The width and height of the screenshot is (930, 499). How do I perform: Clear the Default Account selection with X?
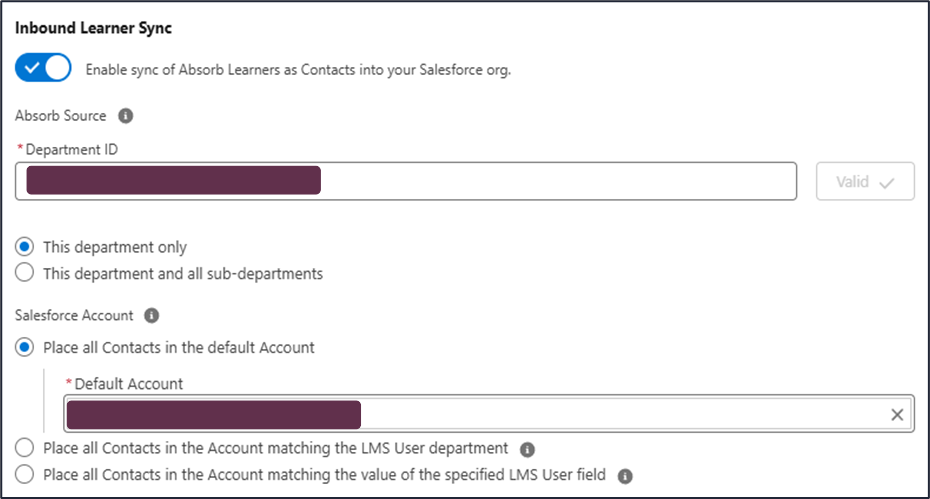[x=897, y=414]
